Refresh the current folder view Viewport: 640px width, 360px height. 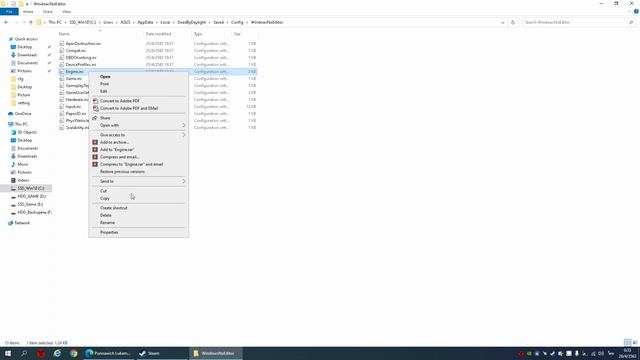click(513, 22)
